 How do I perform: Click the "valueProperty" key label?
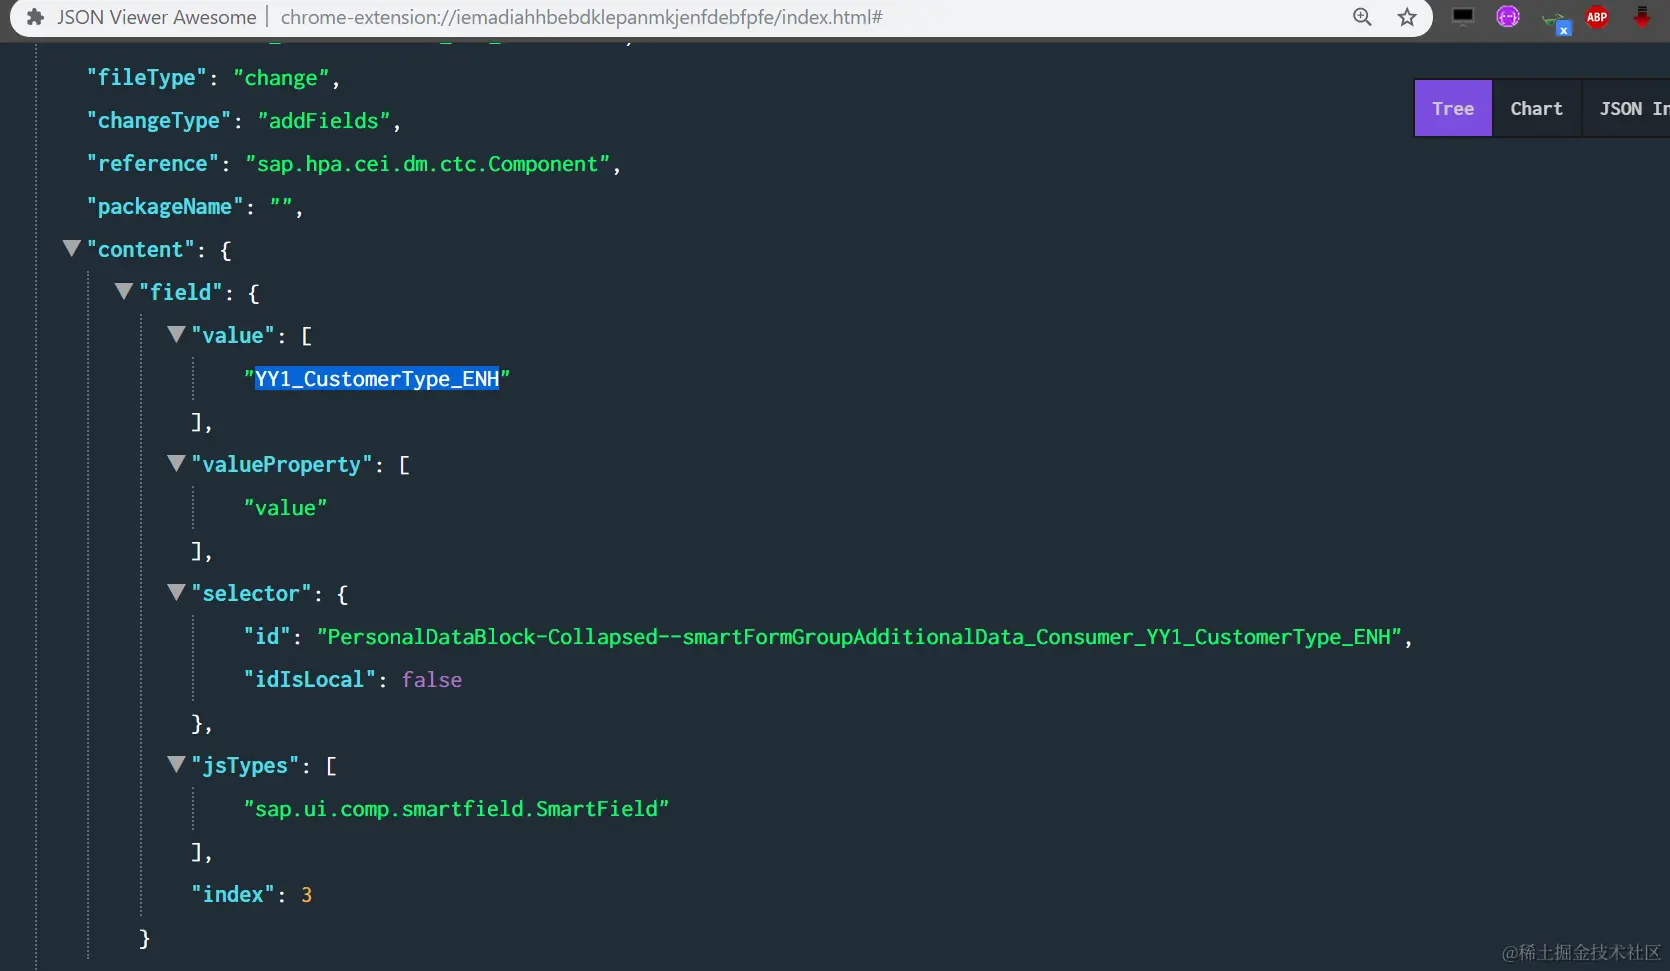281,465
